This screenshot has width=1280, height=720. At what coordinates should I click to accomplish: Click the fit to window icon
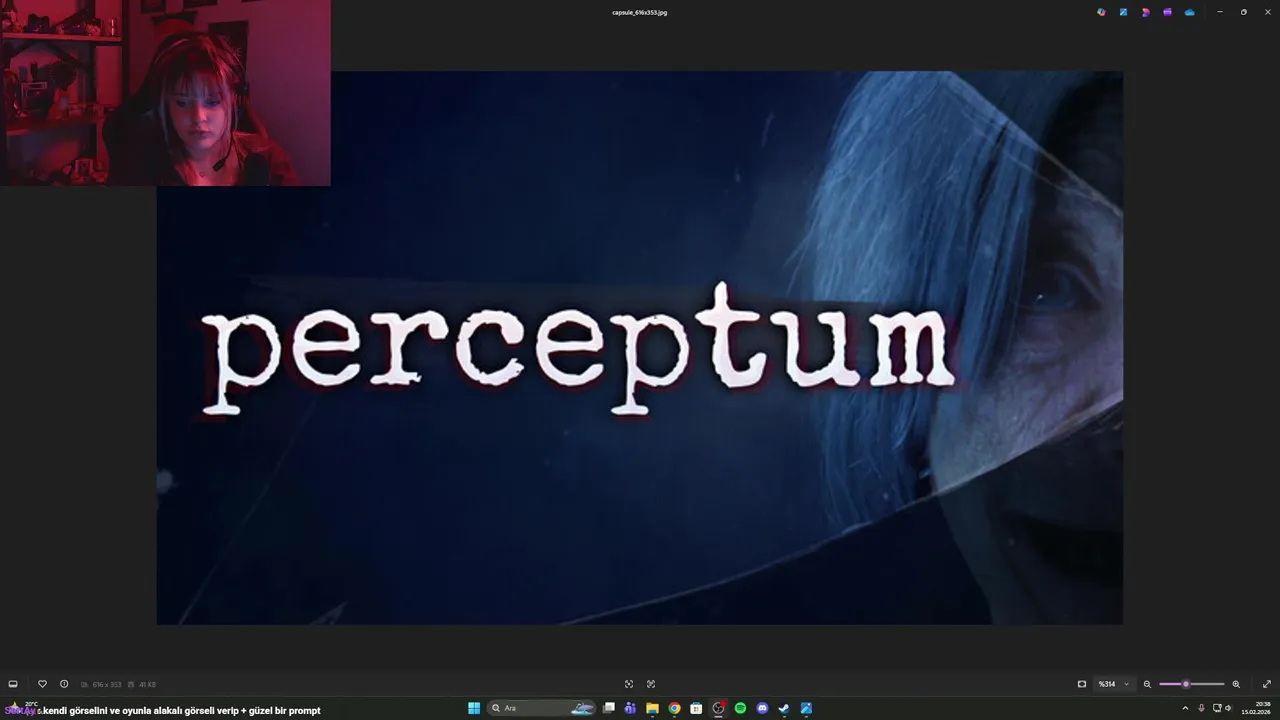click(x=1082, y=684)
